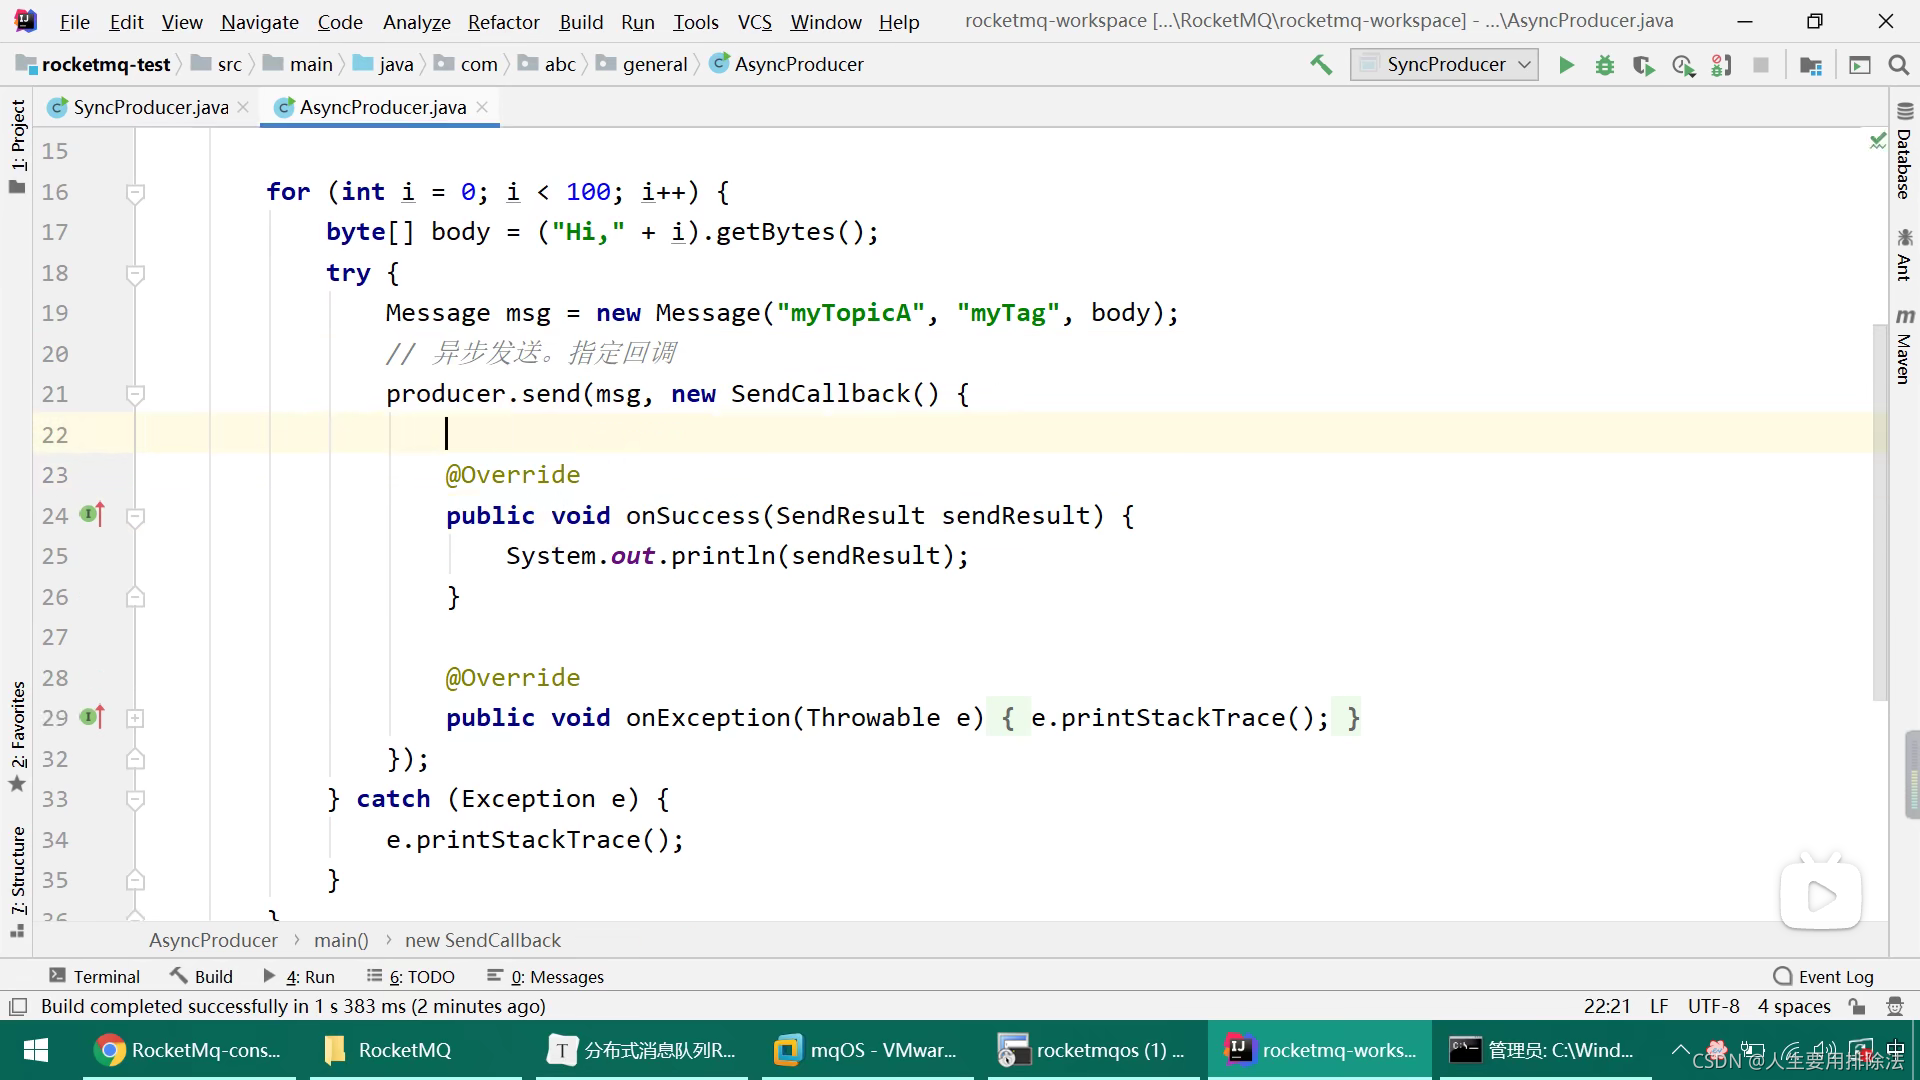Click rocketmq-test in the navigation bar

pos(94,65)
